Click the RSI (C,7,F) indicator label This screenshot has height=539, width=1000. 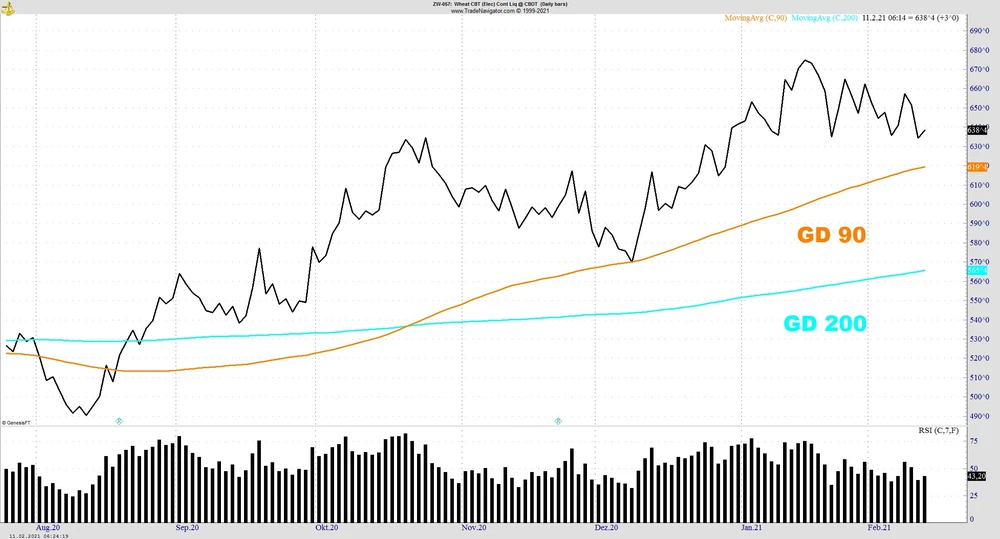pyautogui.click(x=940, y=430)
